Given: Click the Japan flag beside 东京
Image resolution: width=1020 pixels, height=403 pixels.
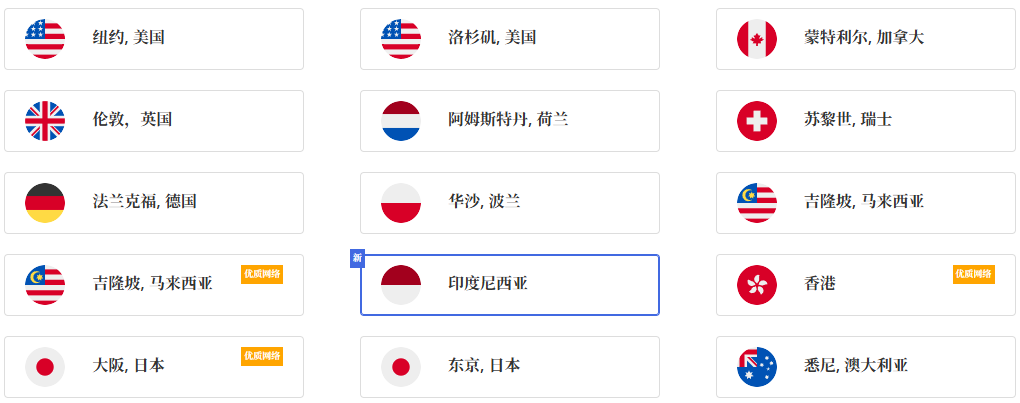Looking at the screenshot, I should point(401,367).
